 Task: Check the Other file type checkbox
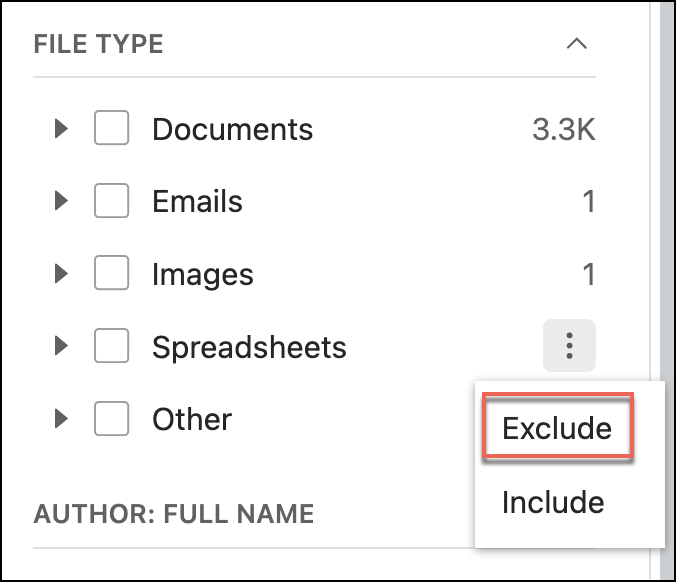(x=111, y=418)
